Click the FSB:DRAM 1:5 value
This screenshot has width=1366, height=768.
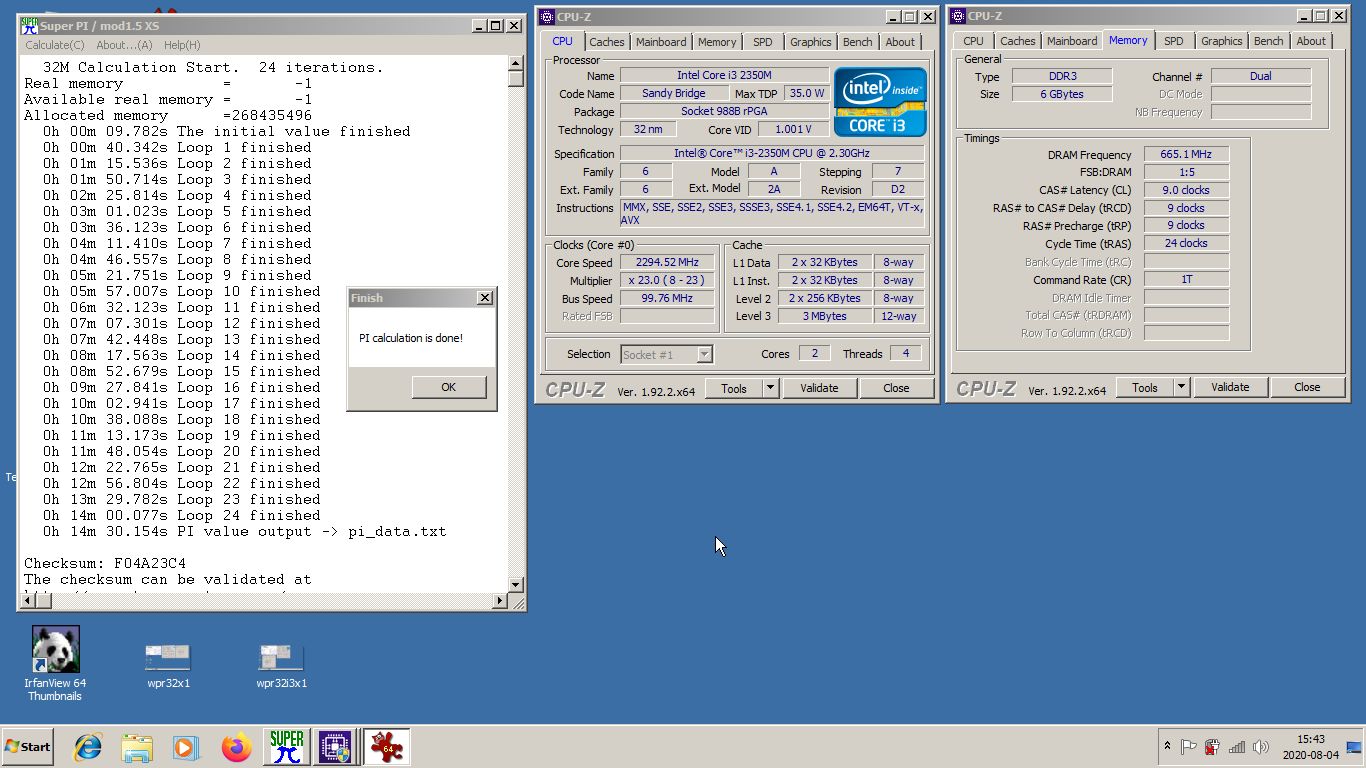[x=1186, y=172]
